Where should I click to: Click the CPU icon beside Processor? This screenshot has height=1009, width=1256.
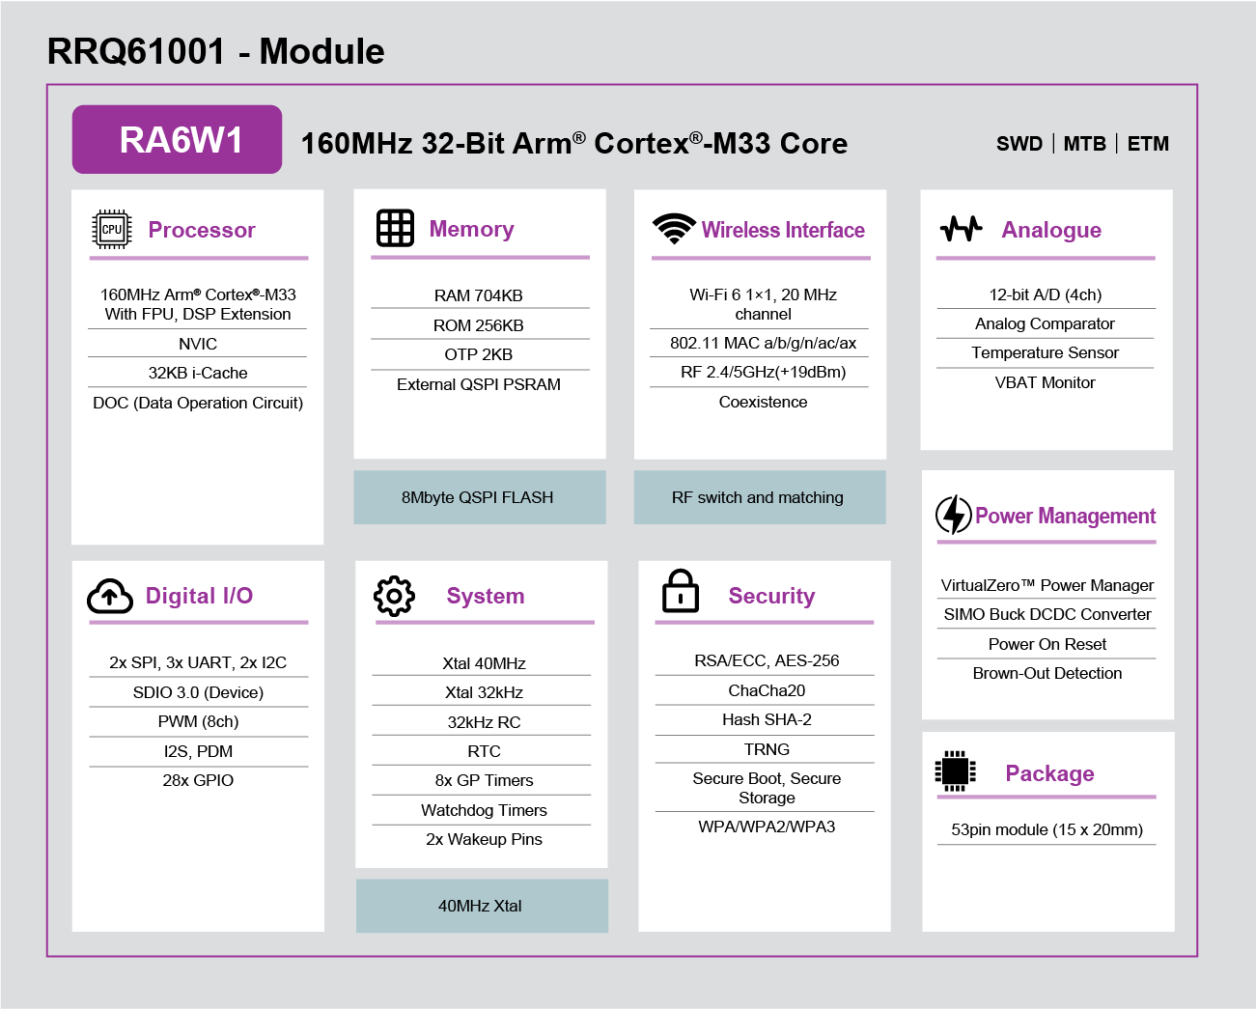click(x=110, y=228)
